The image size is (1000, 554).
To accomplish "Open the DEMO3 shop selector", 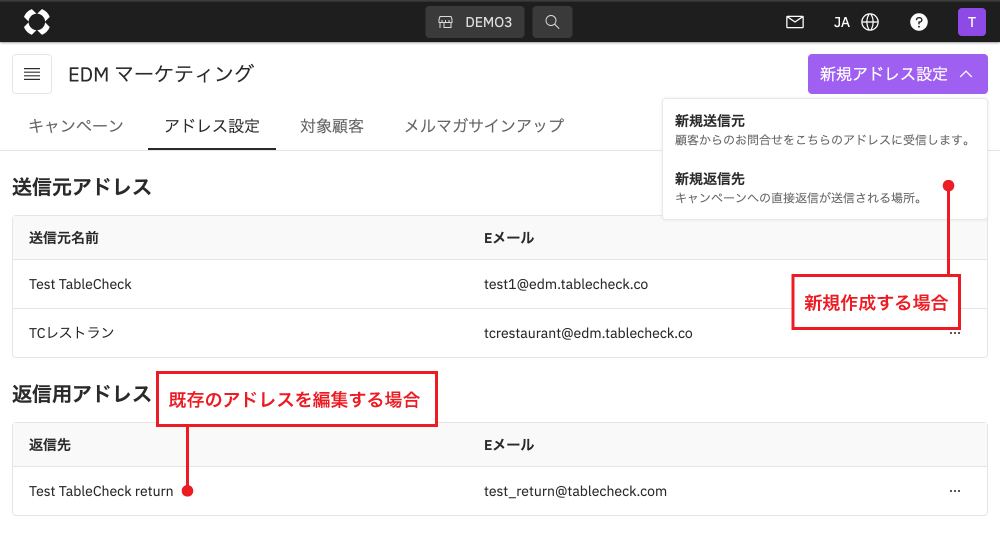I will pyautogui.click(x=475, y=22).
